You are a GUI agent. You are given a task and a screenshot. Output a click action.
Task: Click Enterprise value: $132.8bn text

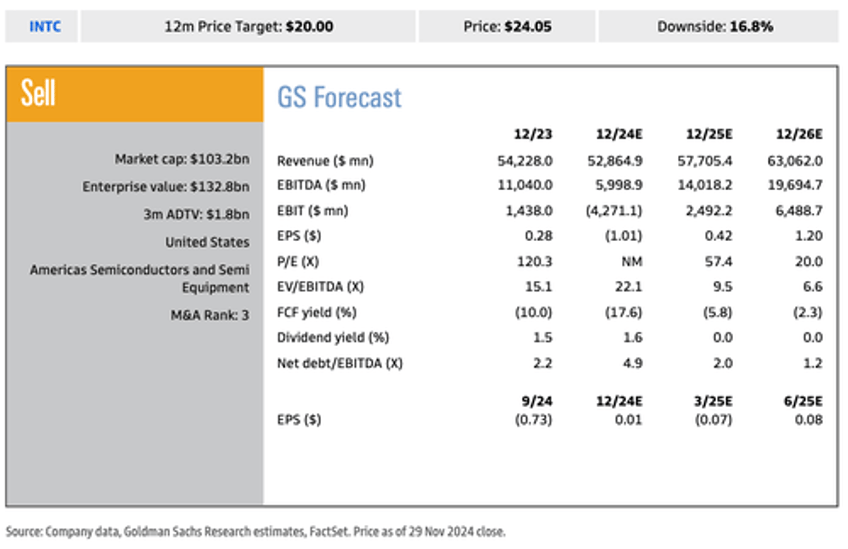pyautogui.click(x=165, y=187)
